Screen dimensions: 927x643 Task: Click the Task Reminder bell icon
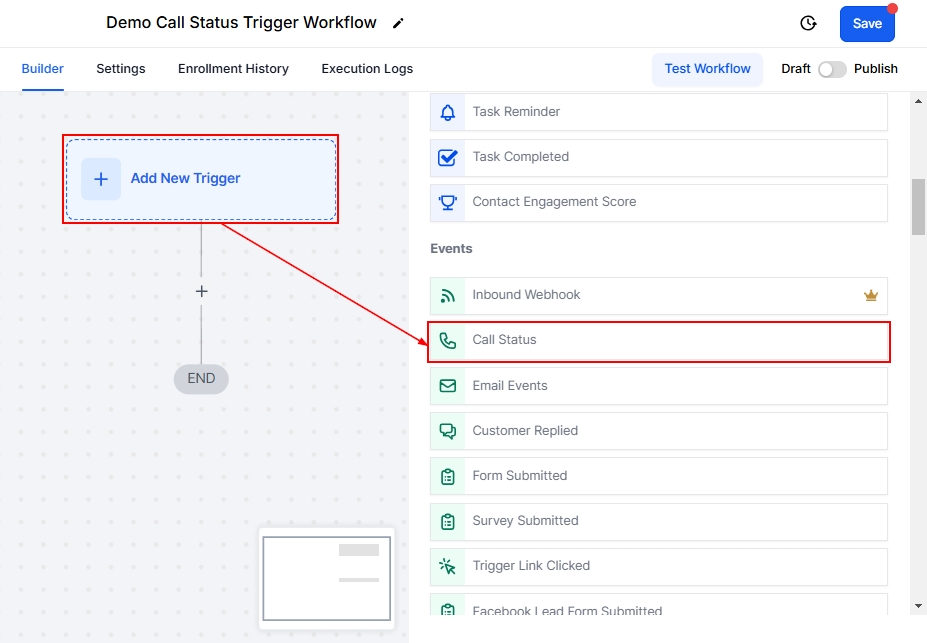pos(448,112)
